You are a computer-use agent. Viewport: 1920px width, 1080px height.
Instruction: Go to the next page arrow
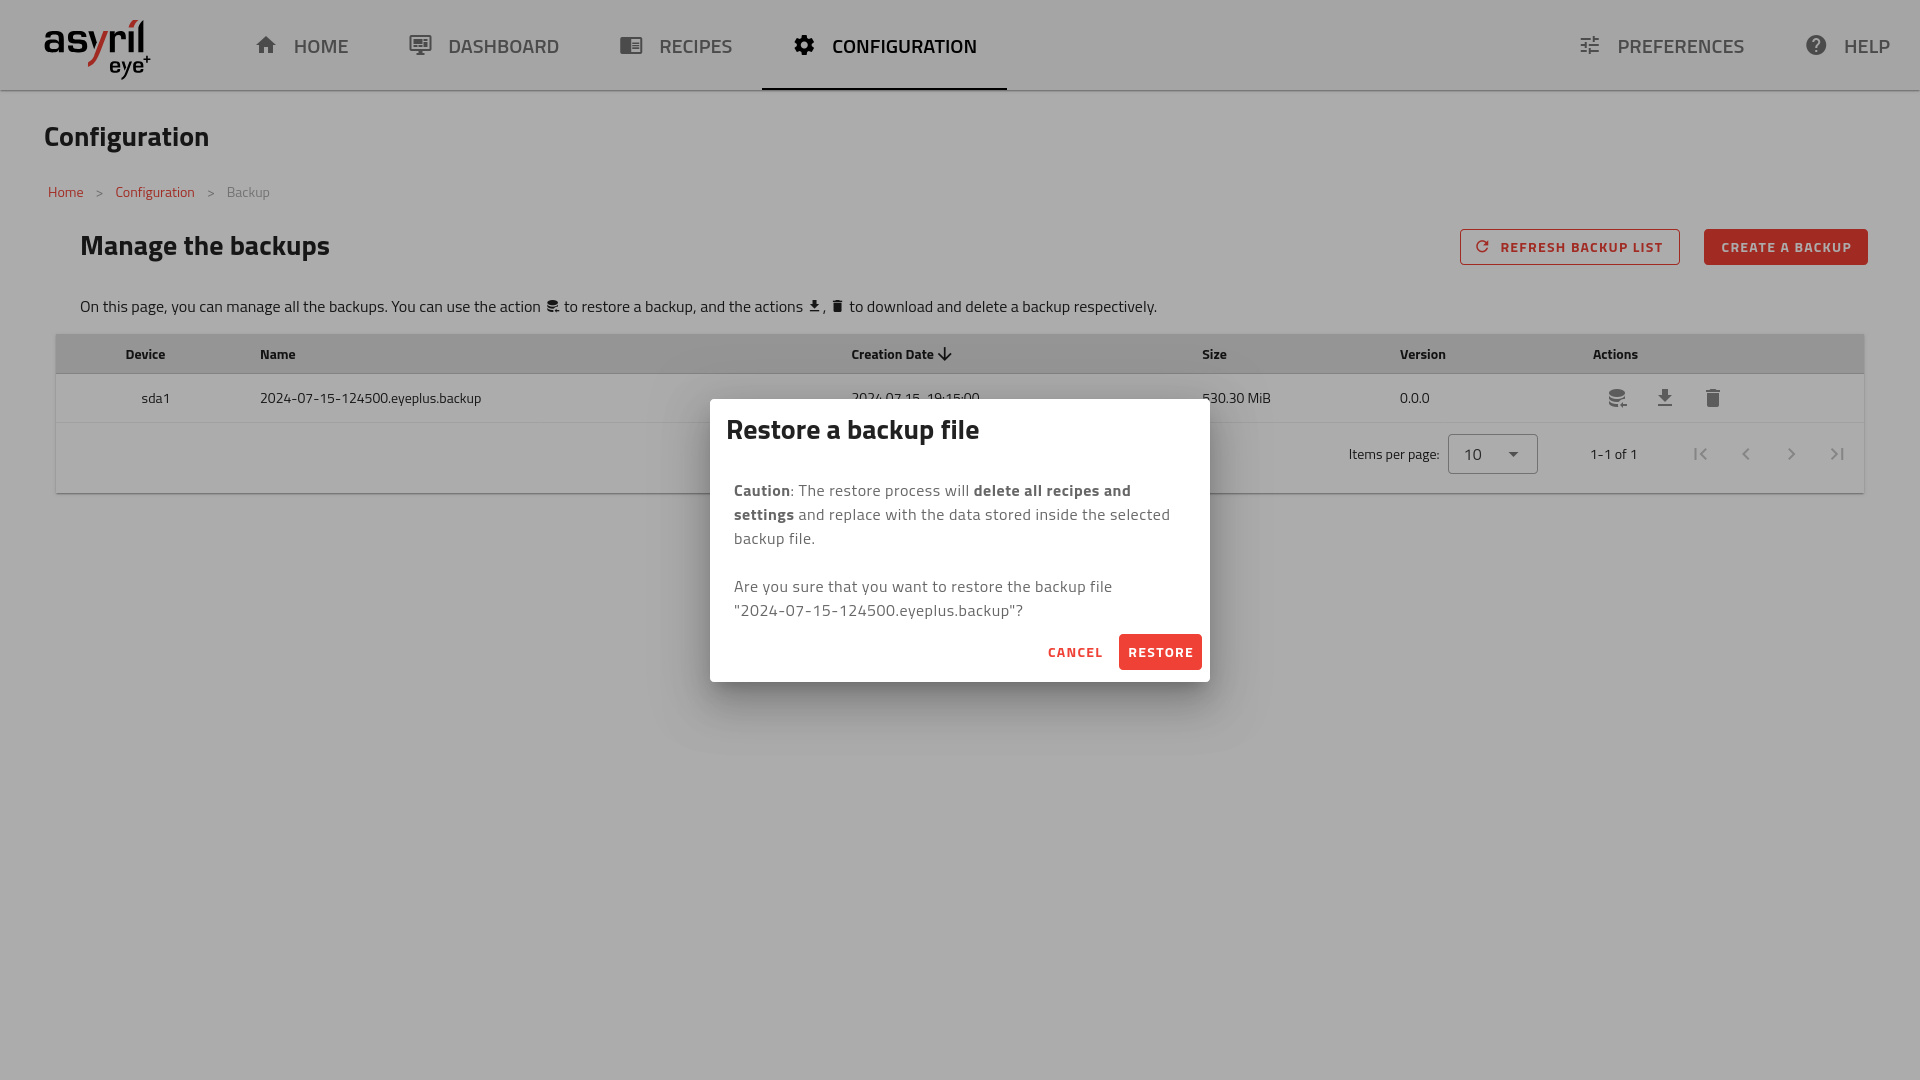[1791, 454]
